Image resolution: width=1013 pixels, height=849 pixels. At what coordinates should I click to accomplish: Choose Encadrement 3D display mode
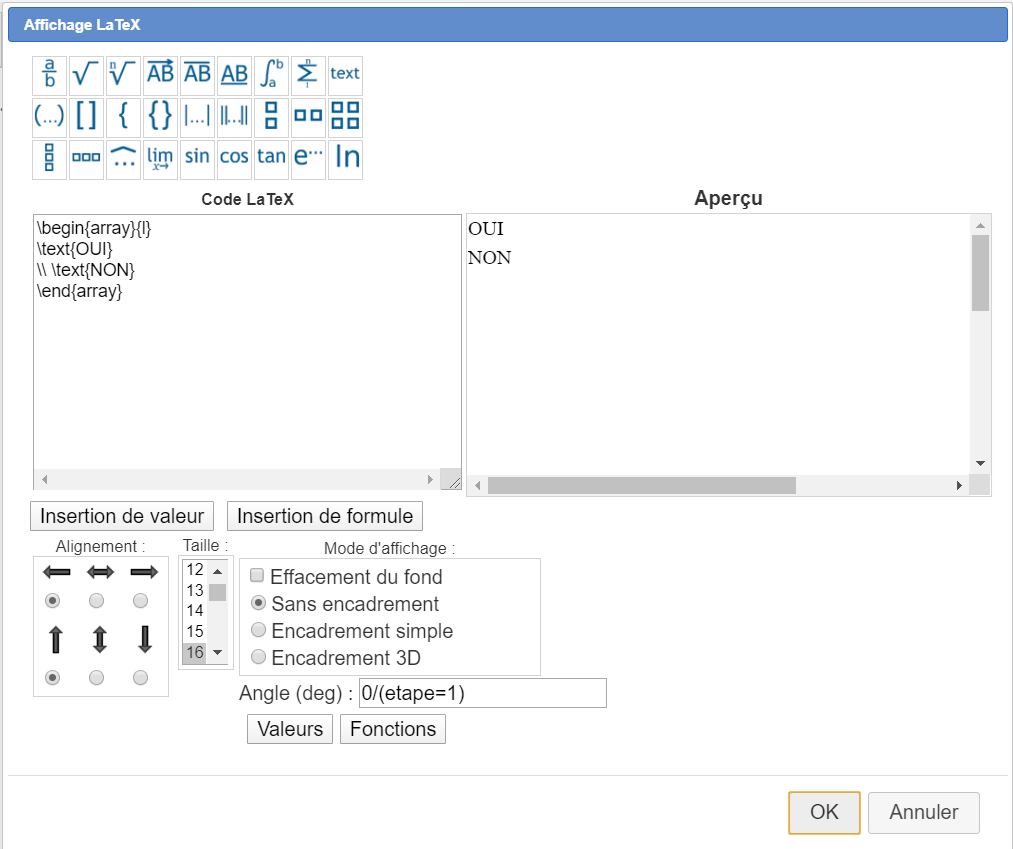point(259,658)
